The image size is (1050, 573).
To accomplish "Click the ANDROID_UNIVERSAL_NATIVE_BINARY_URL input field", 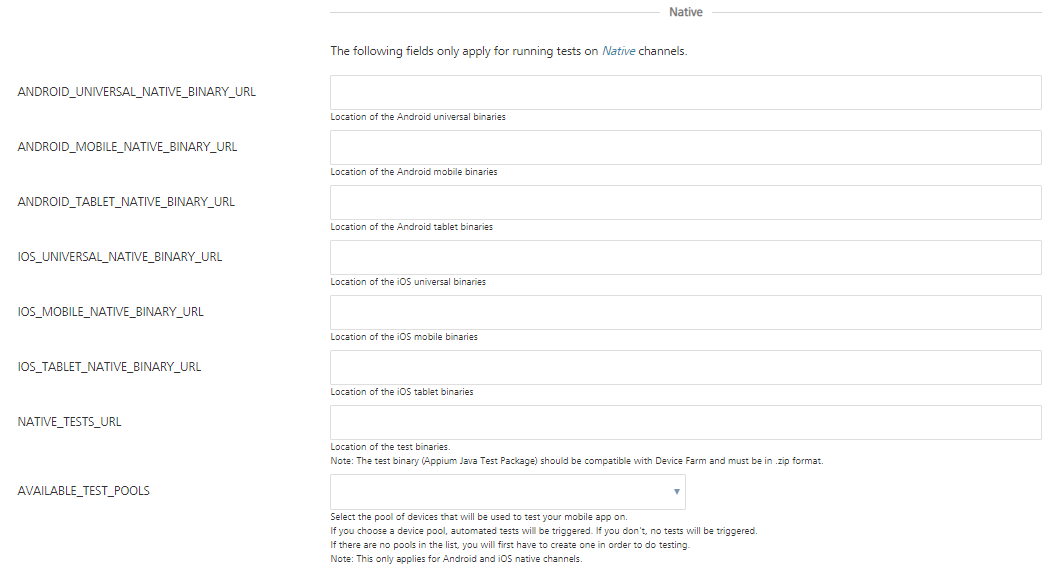I will tap(685, 92).
